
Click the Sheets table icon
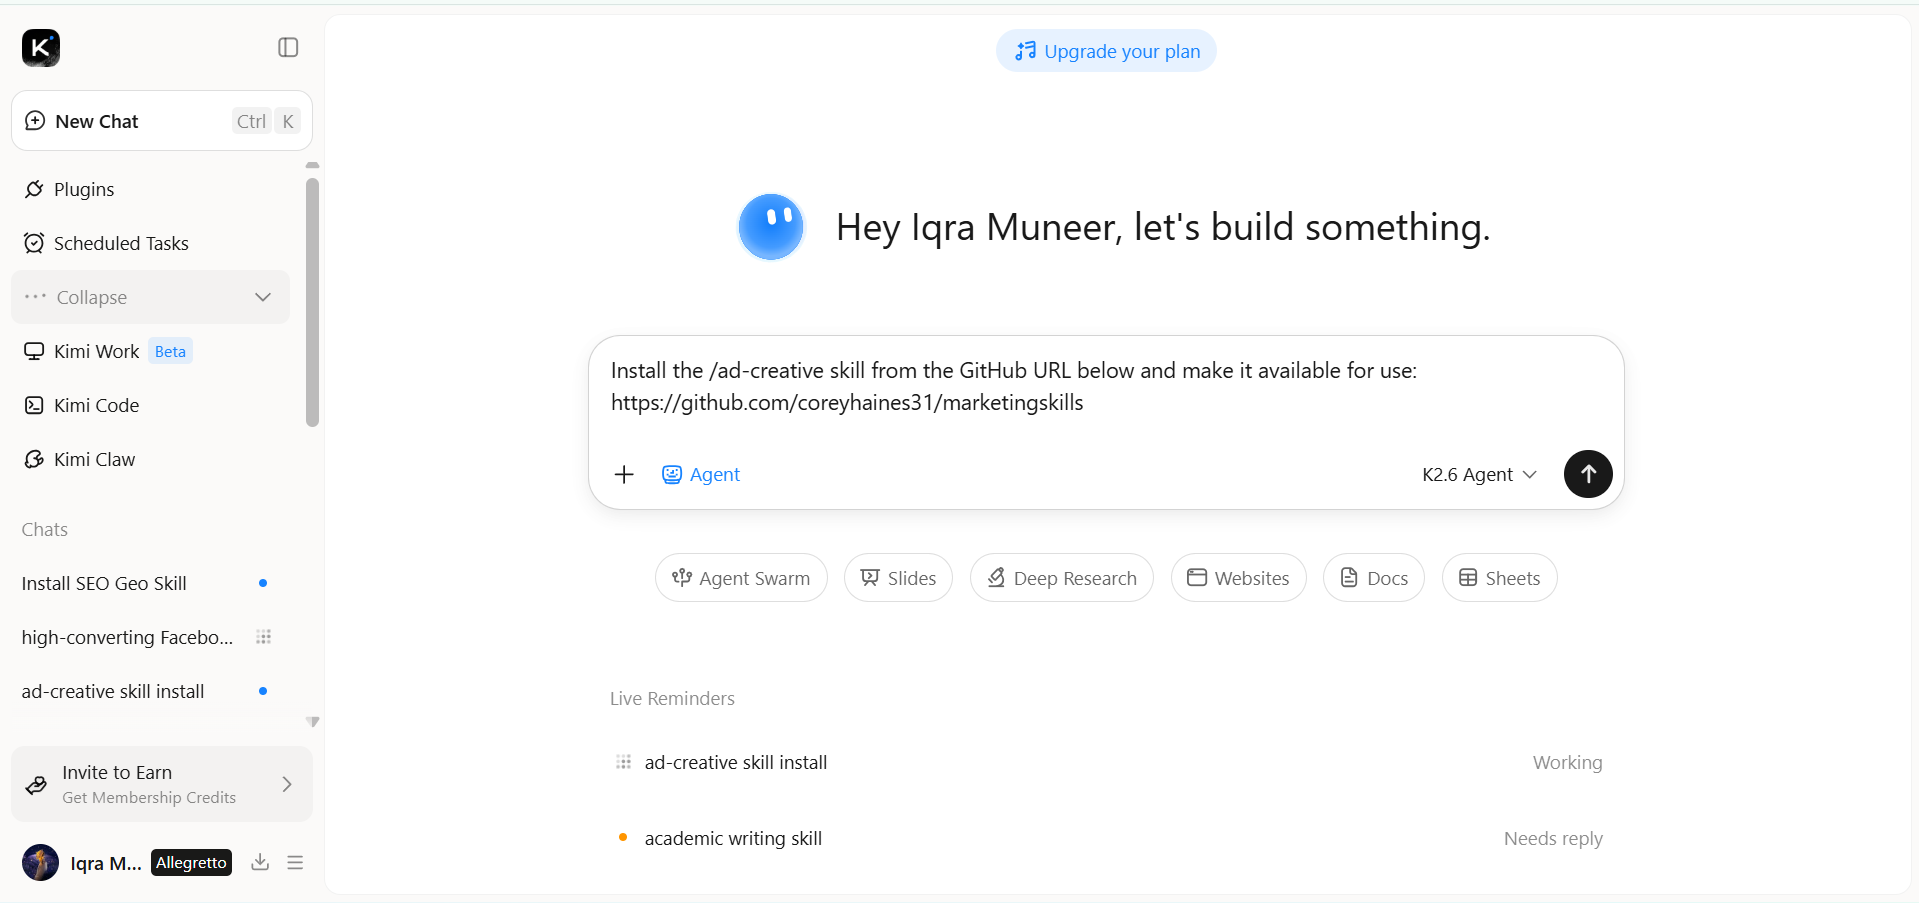point(1468,578)
